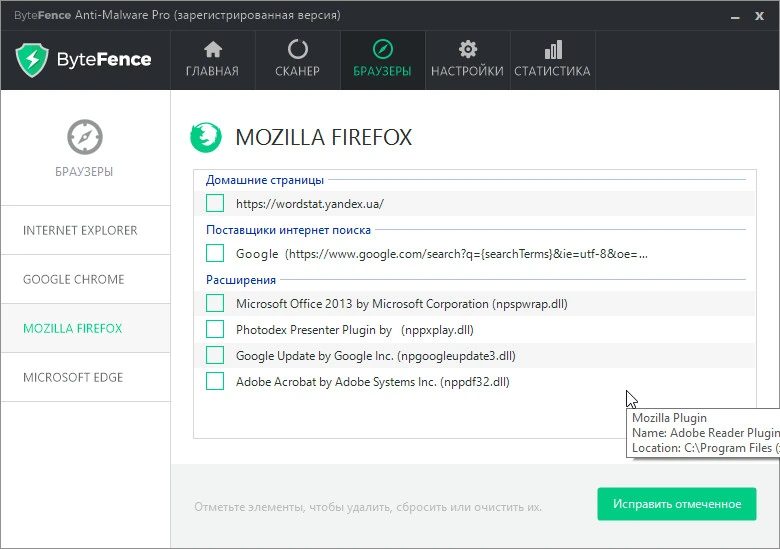Click the Microsoft Office 2013 npspwrap.dll entry
This screenshot has height=549, width=780.
401,304
